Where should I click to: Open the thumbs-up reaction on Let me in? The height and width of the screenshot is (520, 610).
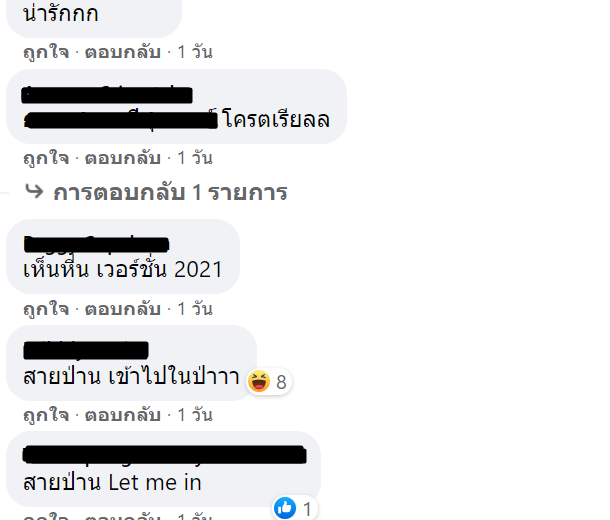[295, 508]
